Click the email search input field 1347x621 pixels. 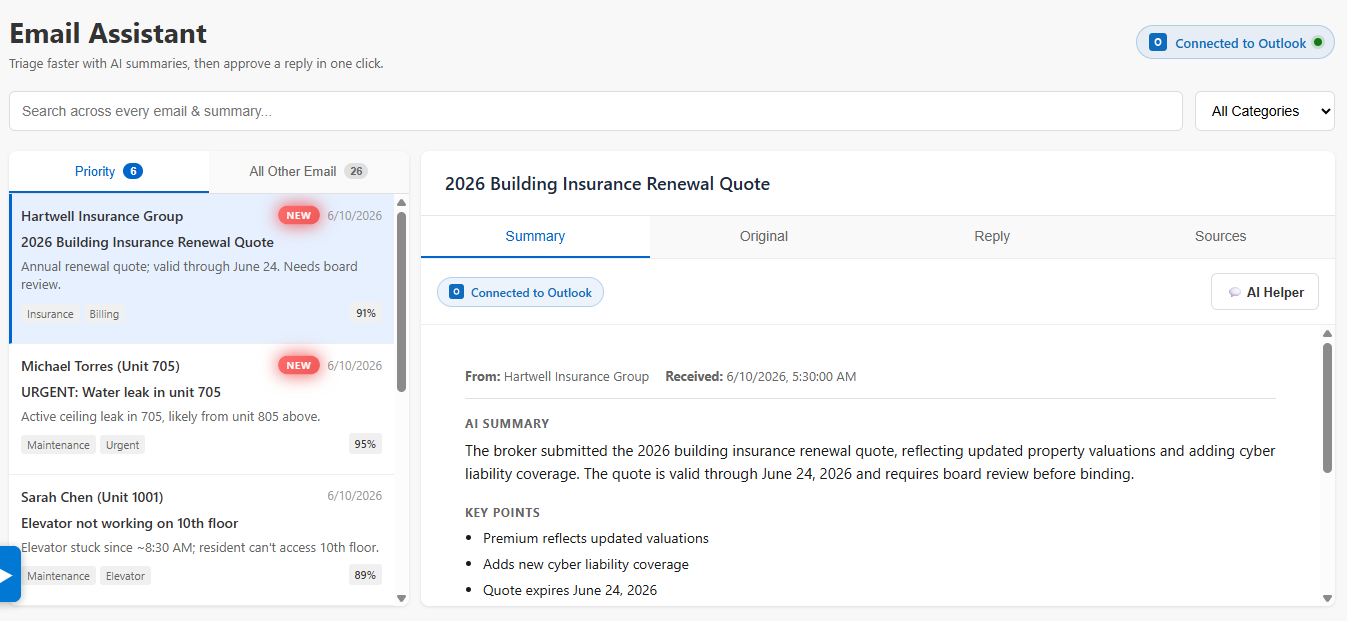tap(596, 111)
